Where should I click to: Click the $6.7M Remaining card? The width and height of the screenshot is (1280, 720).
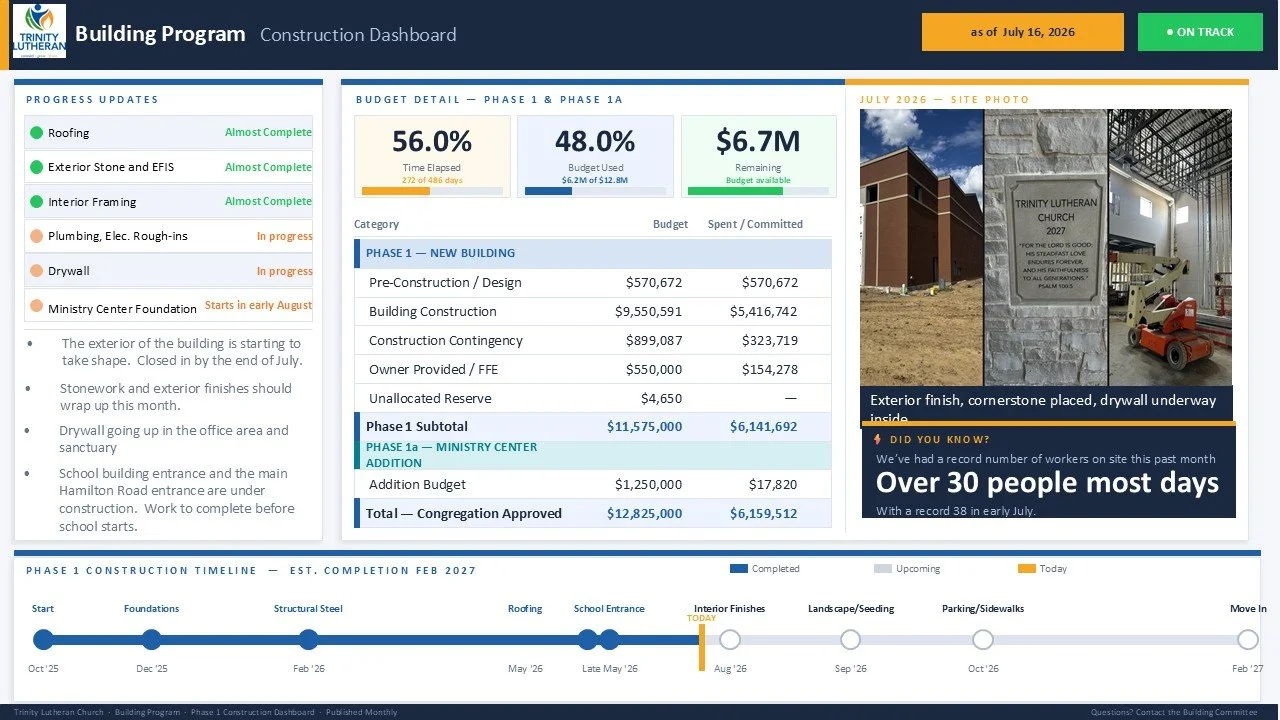click(758, 157)
